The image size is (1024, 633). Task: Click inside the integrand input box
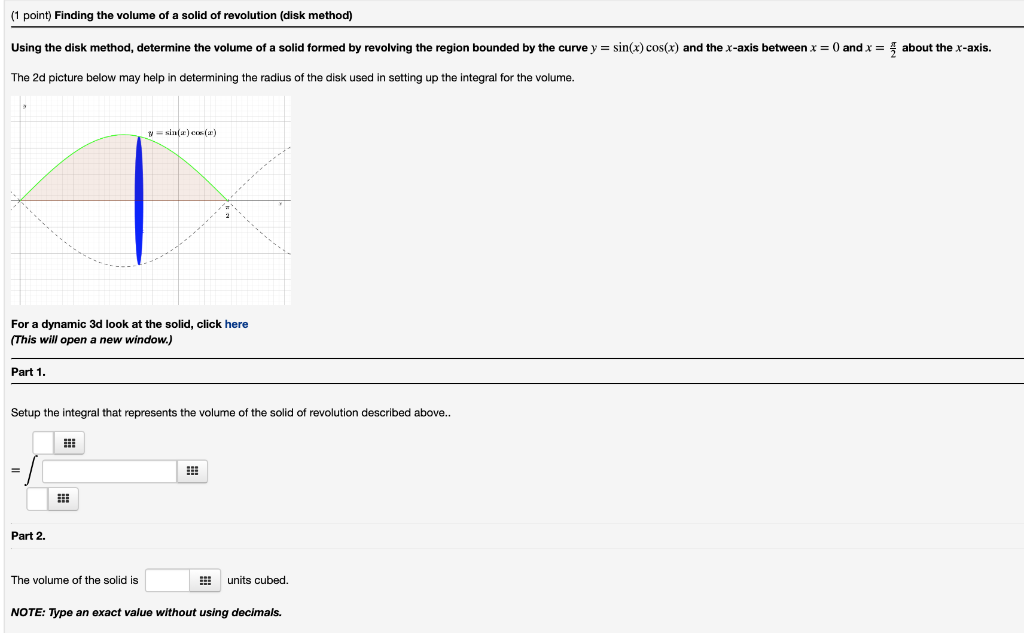(x=110, y=470)
